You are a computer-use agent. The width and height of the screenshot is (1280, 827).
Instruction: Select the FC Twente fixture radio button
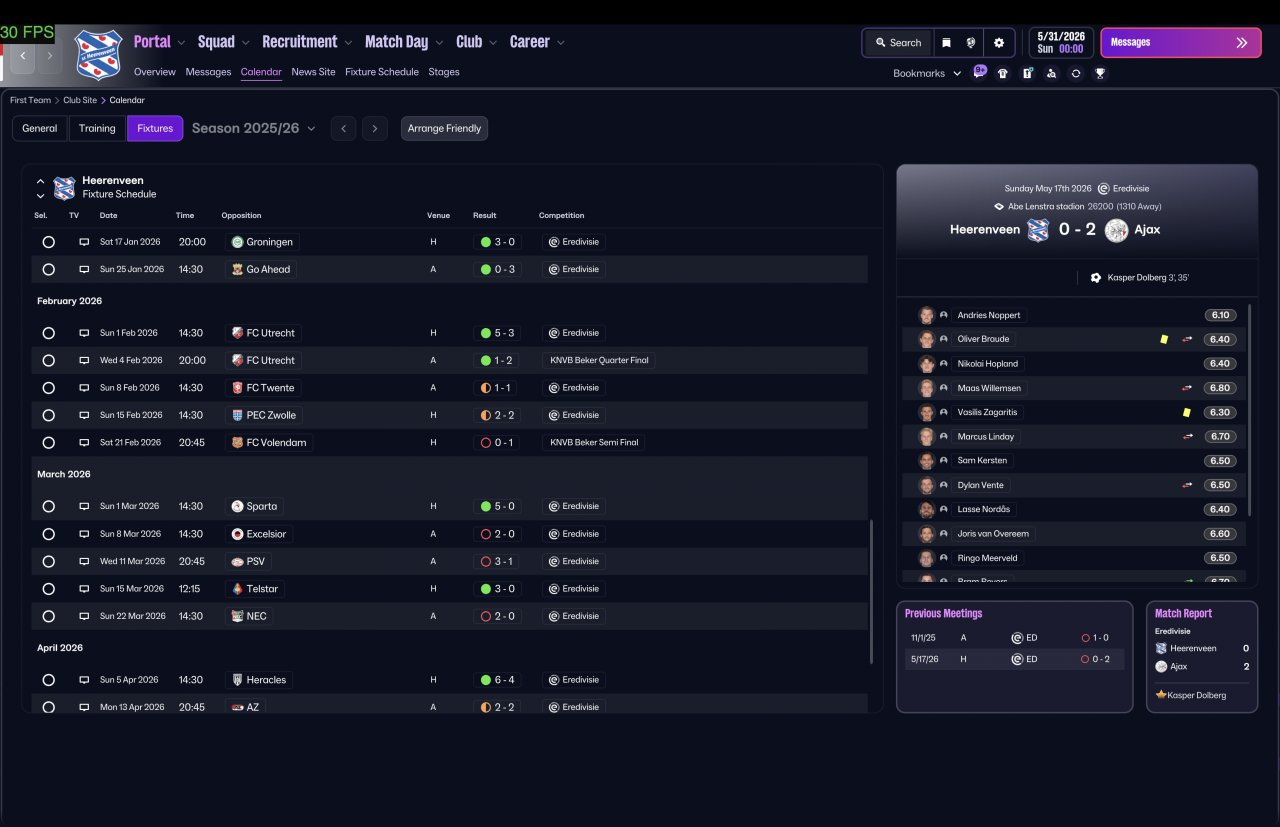pos(48,388)
